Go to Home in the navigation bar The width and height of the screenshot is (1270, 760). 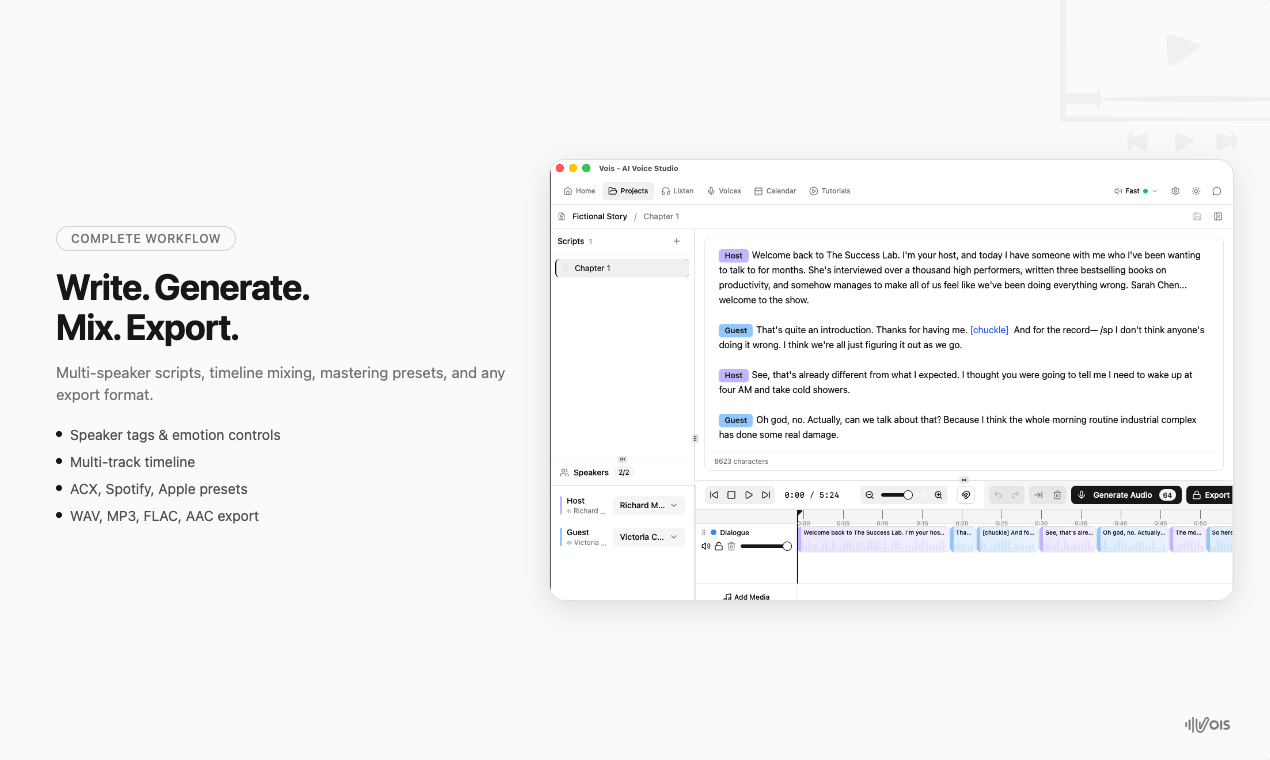(x=579, y=190)
